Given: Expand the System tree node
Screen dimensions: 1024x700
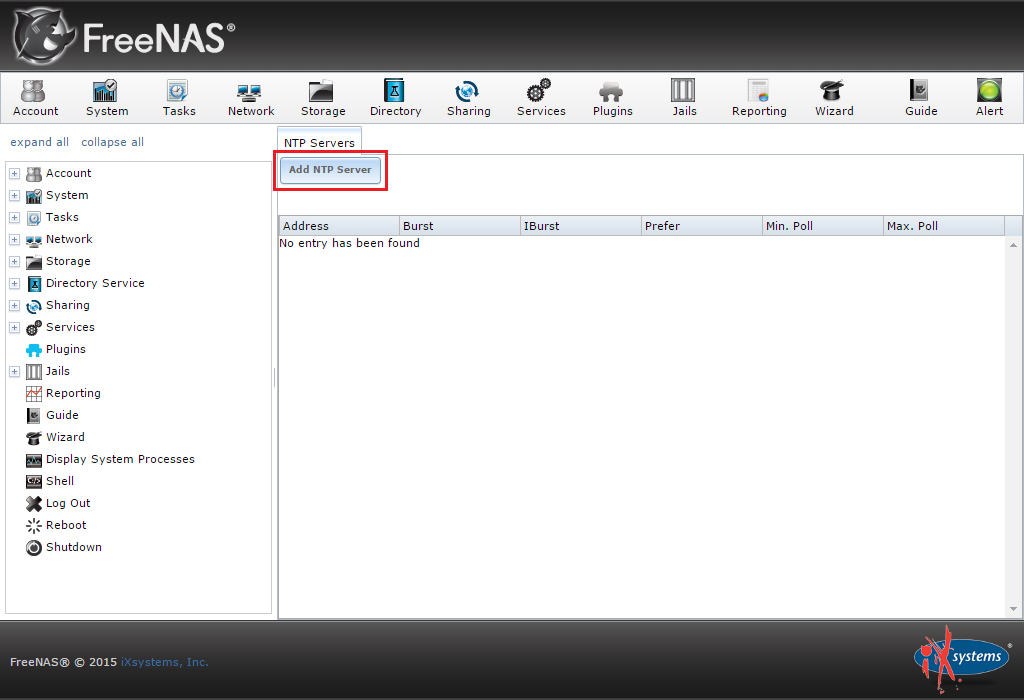Looking at the screenshot, I should coord(14,196).
